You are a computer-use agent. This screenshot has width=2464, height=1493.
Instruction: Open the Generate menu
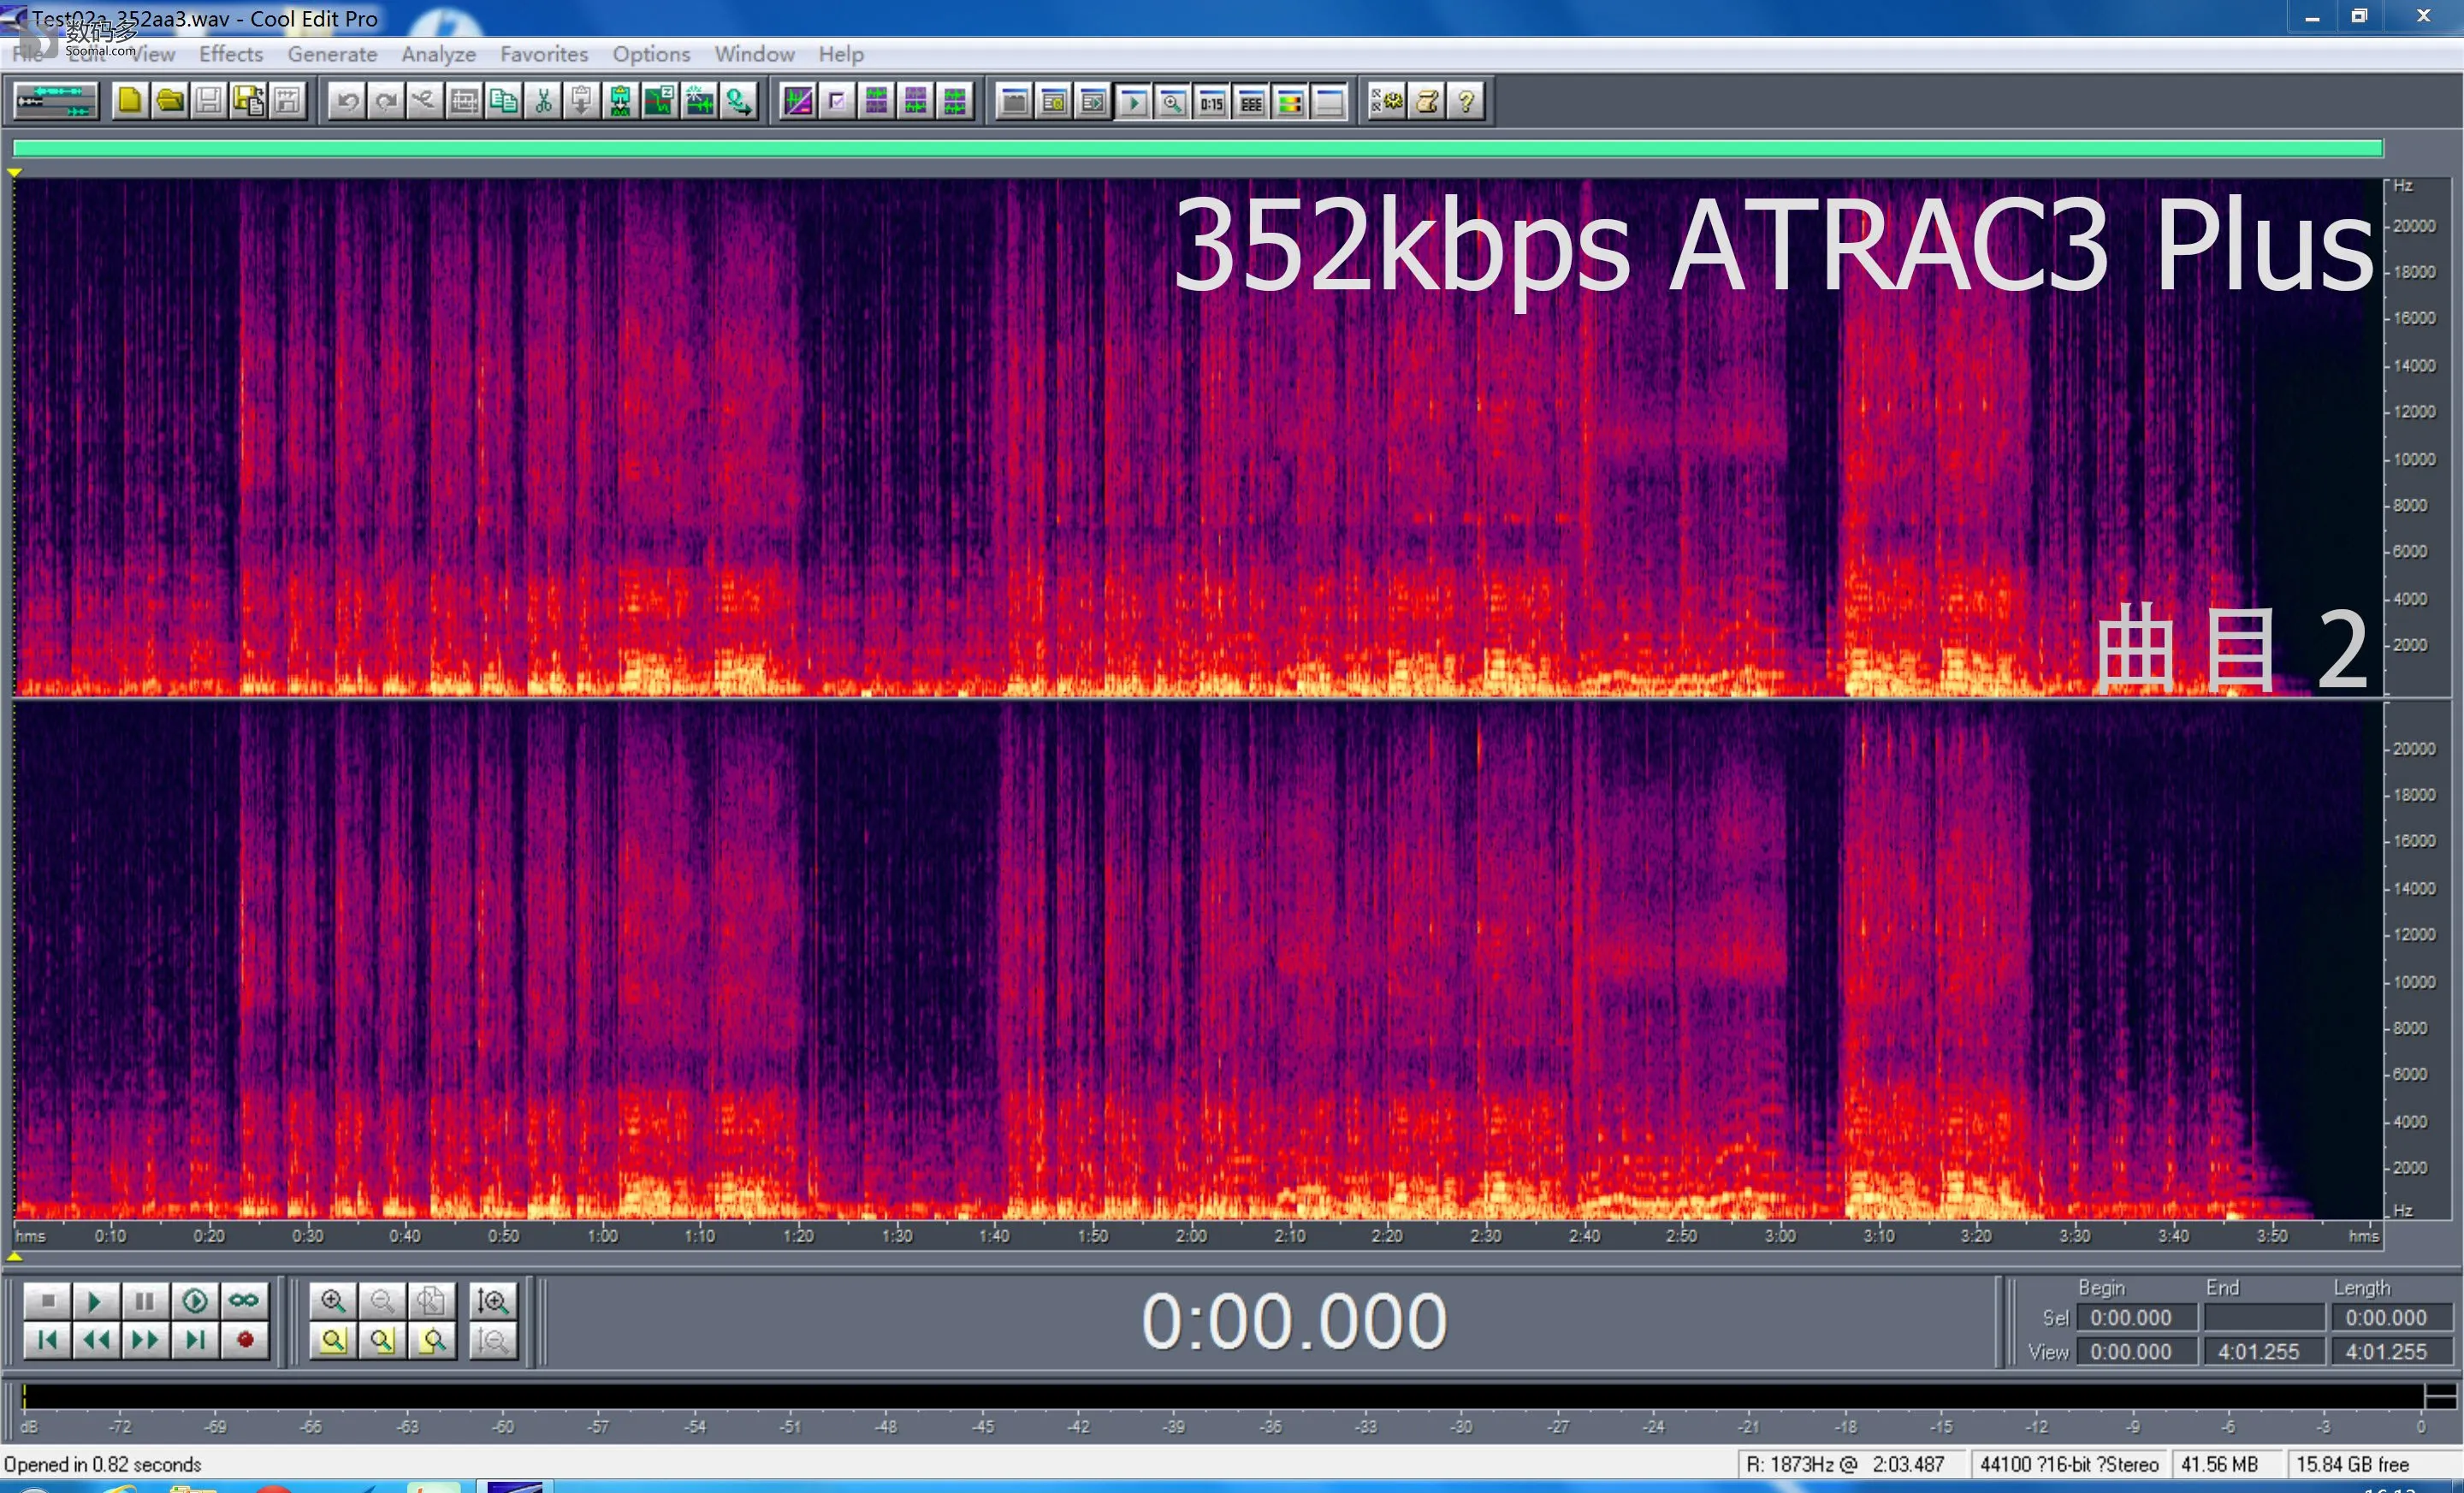coord(332,54)
